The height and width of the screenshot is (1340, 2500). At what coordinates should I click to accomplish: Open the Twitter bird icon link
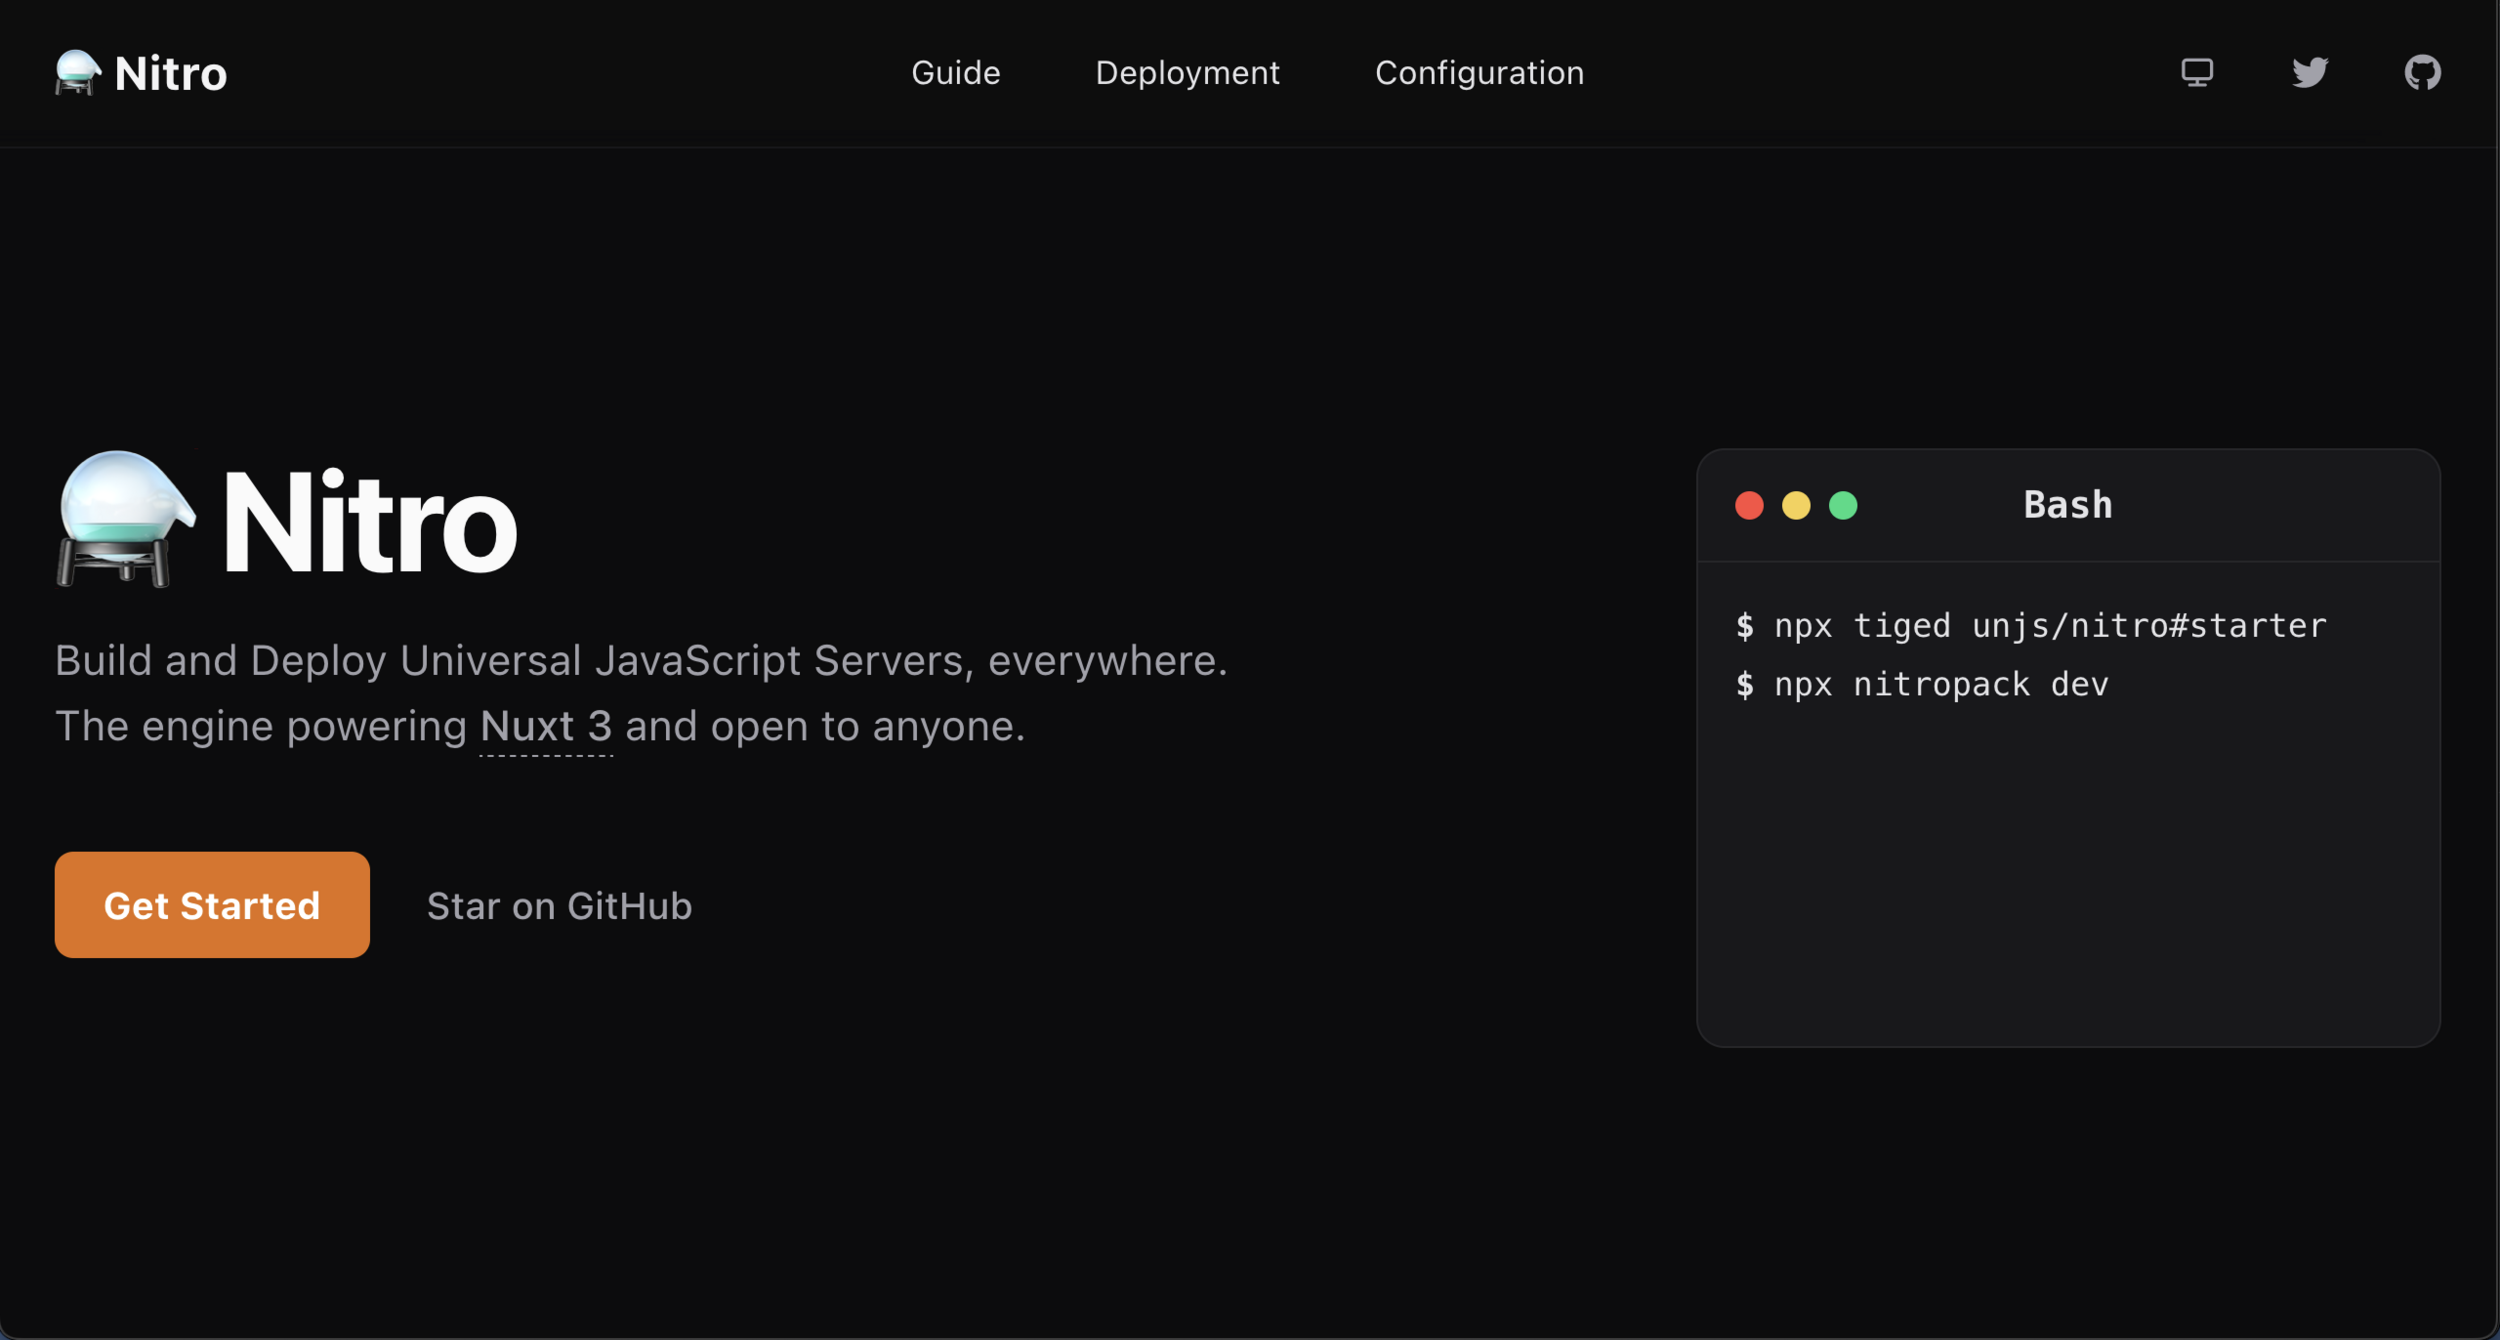2310,73
